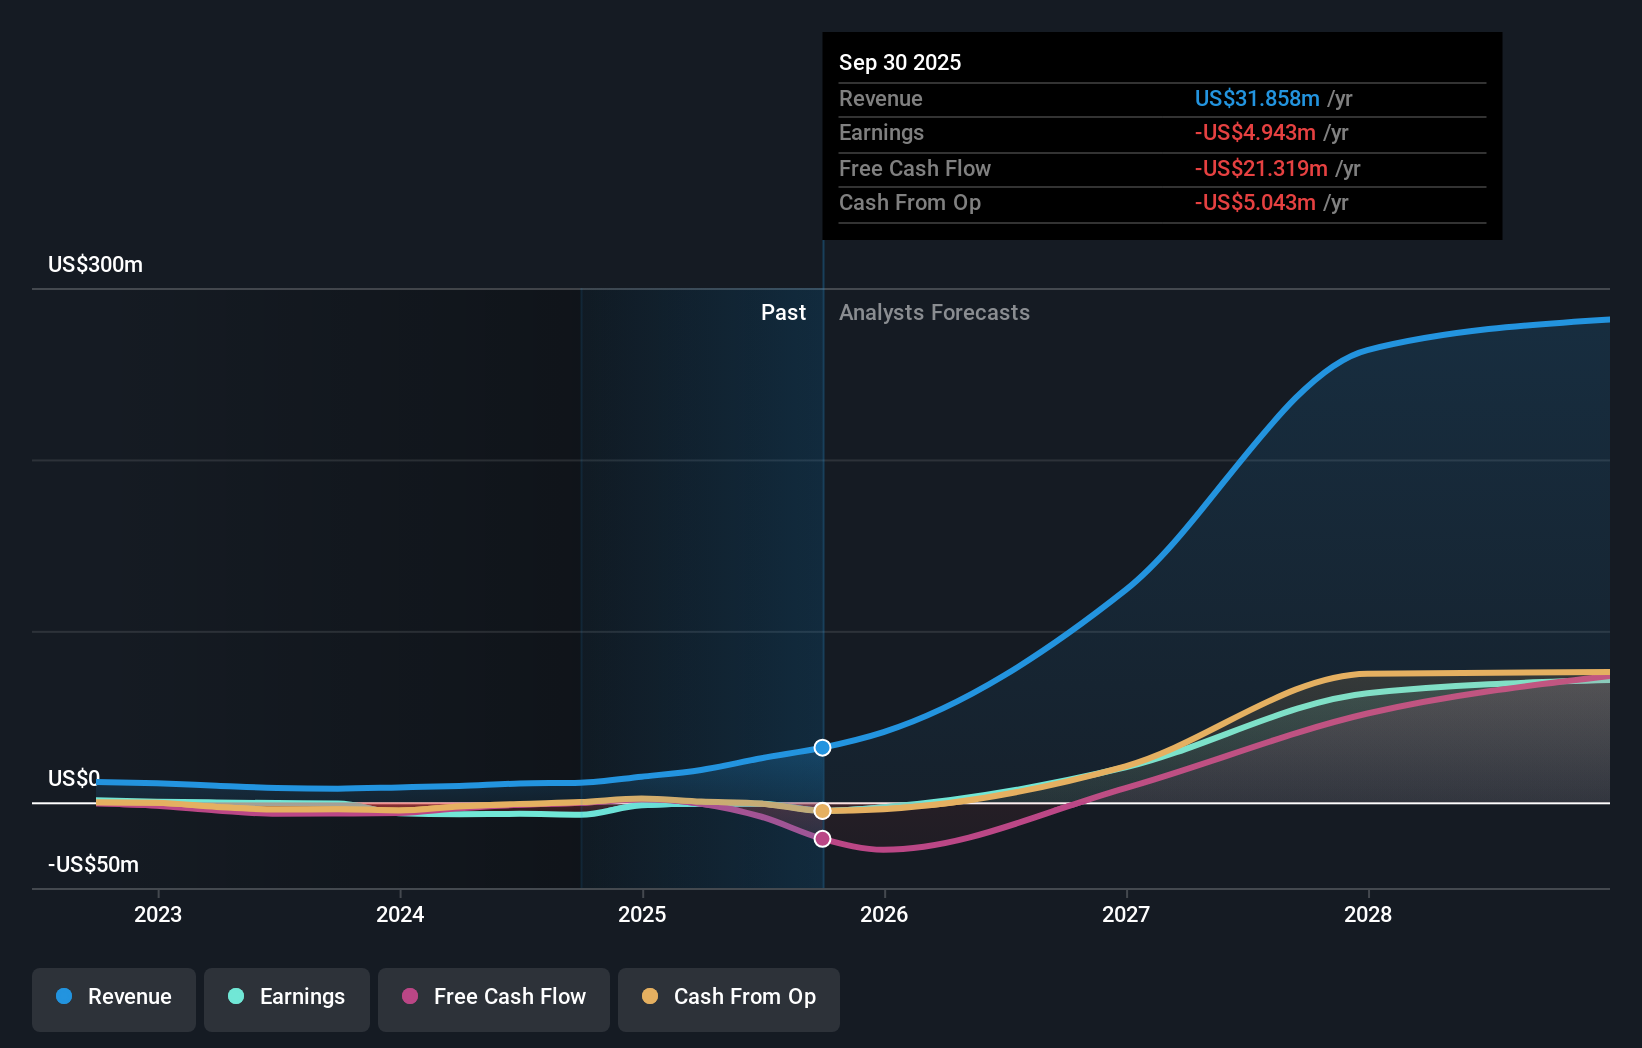Click the Analysts Forecasts label

[x=934, y=313]
